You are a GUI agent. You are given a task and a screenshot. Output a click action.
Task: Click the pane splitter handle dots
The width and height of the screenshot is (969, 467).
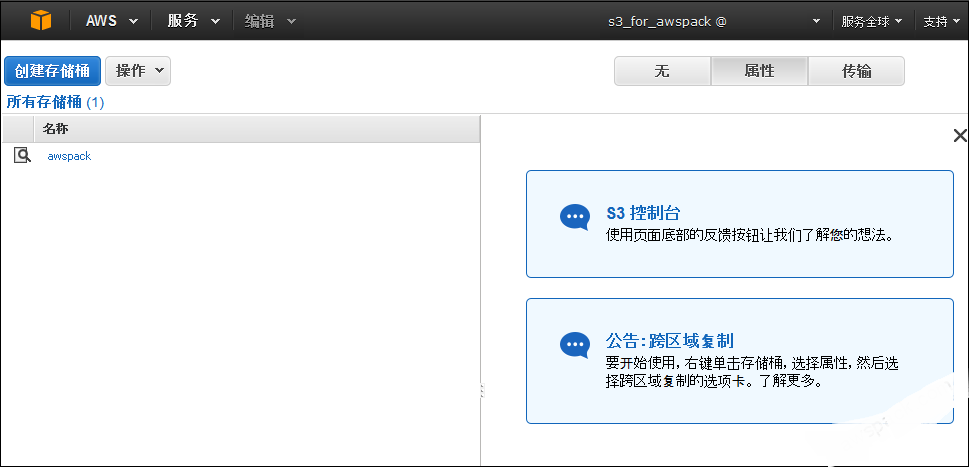pos(482,390)
